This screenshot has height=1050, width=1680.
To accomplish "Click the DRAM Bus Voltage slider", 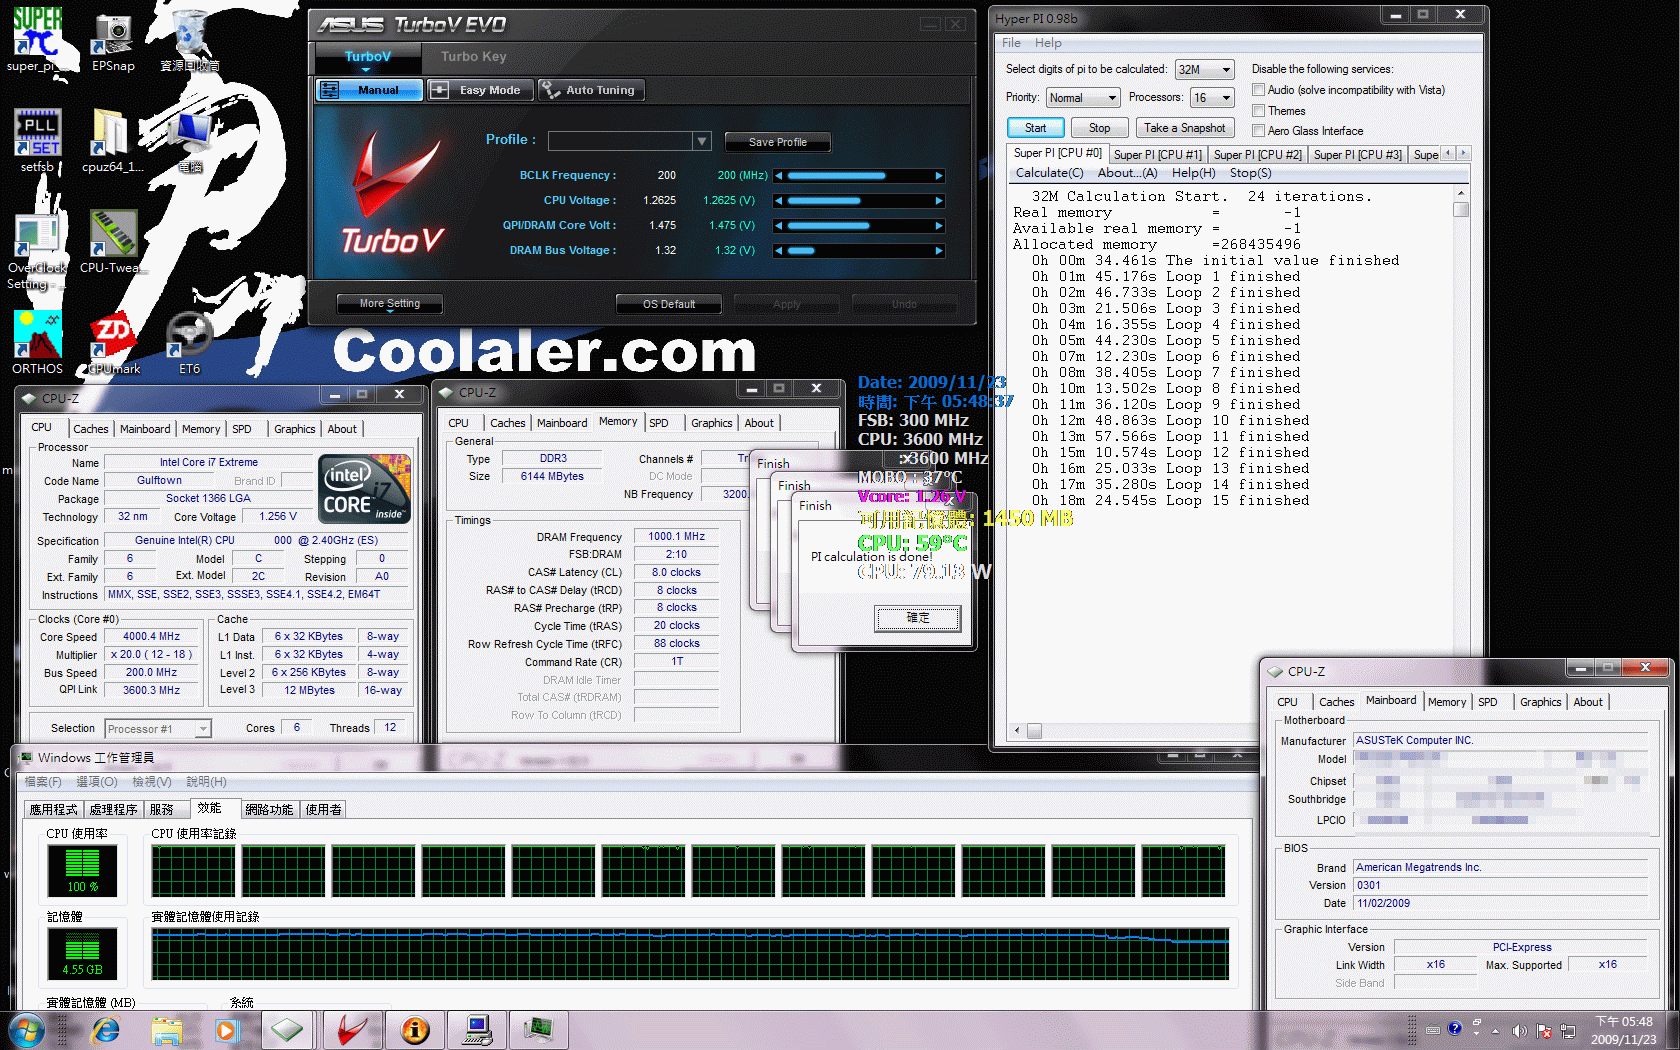I will (860, 251).
